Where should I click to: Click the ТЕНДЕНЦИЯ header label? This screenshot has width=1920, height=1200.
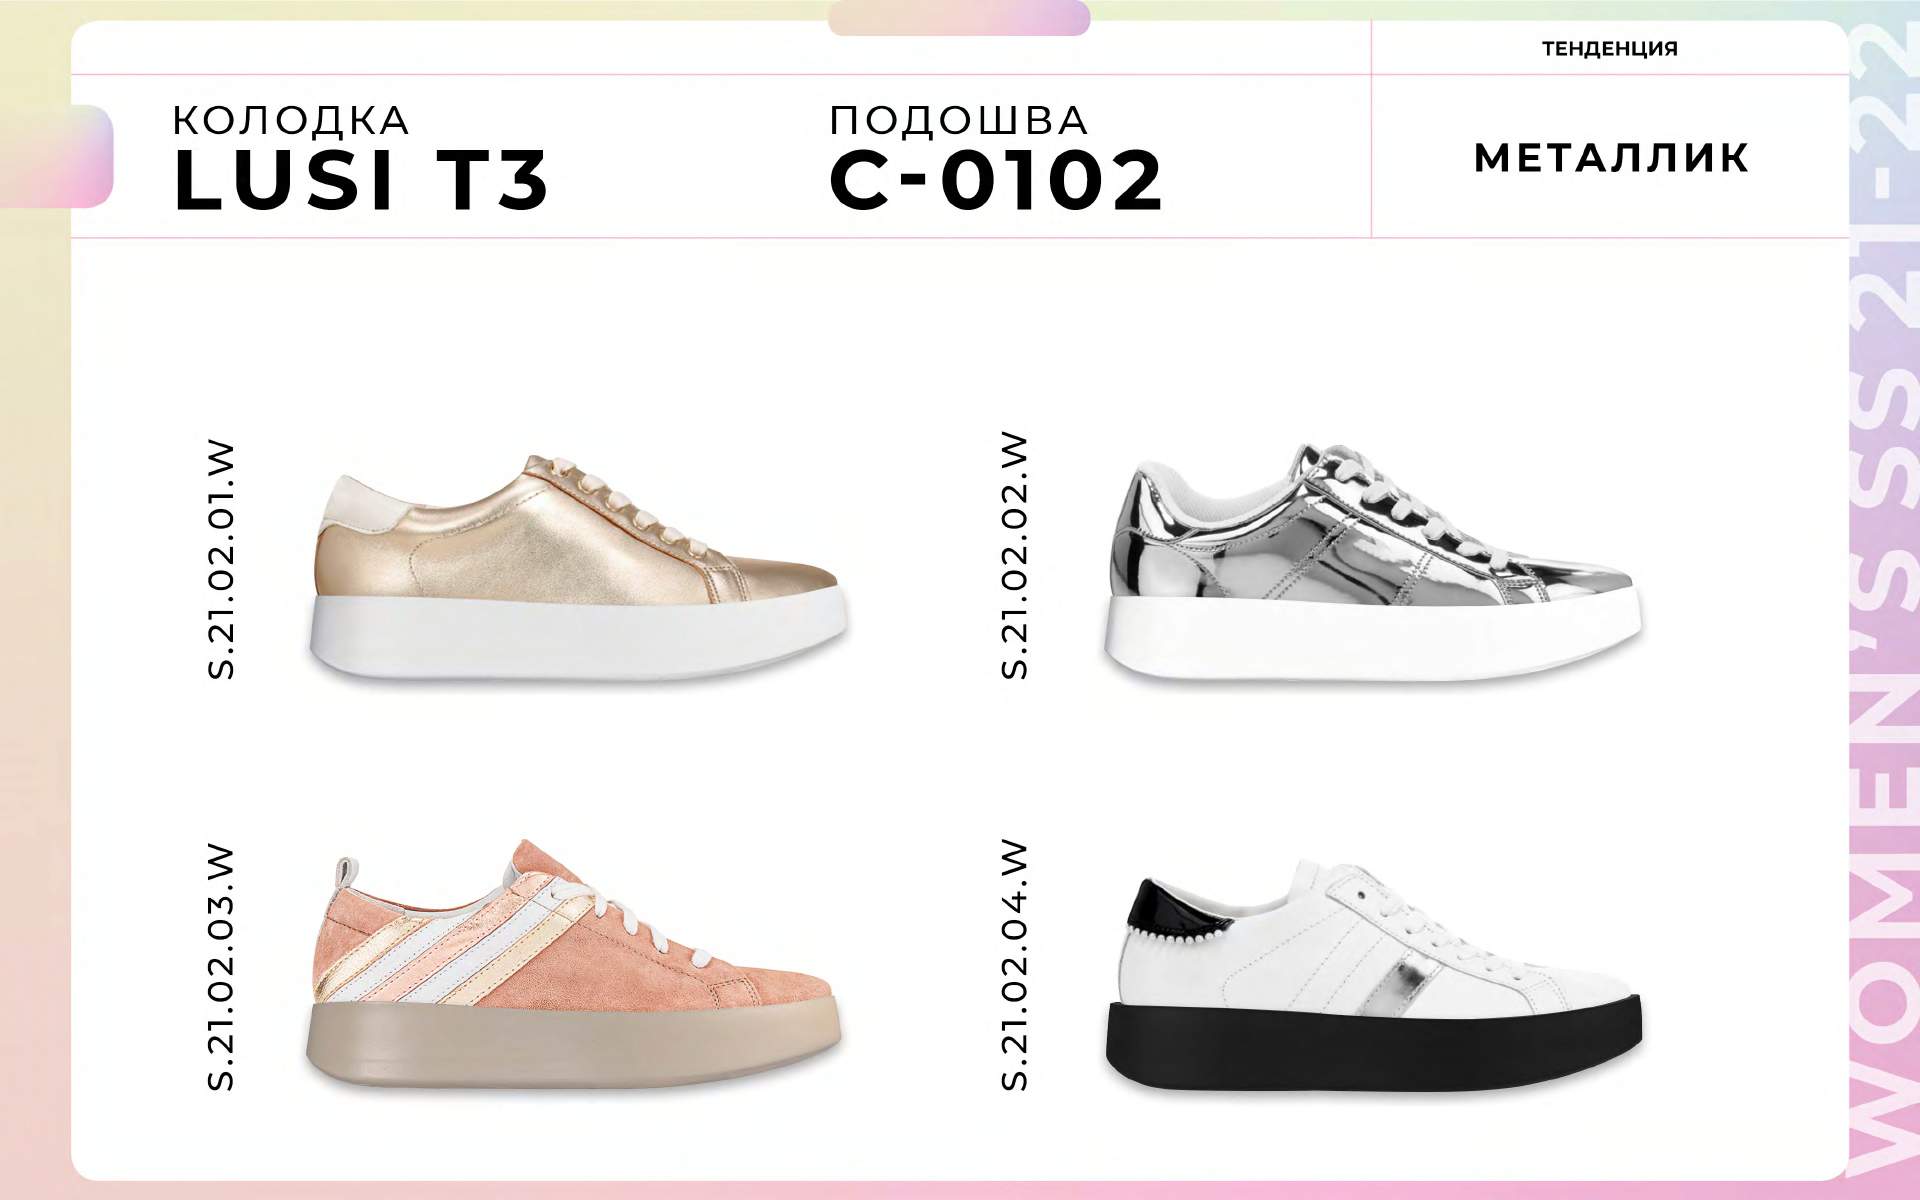point(1610,48)
